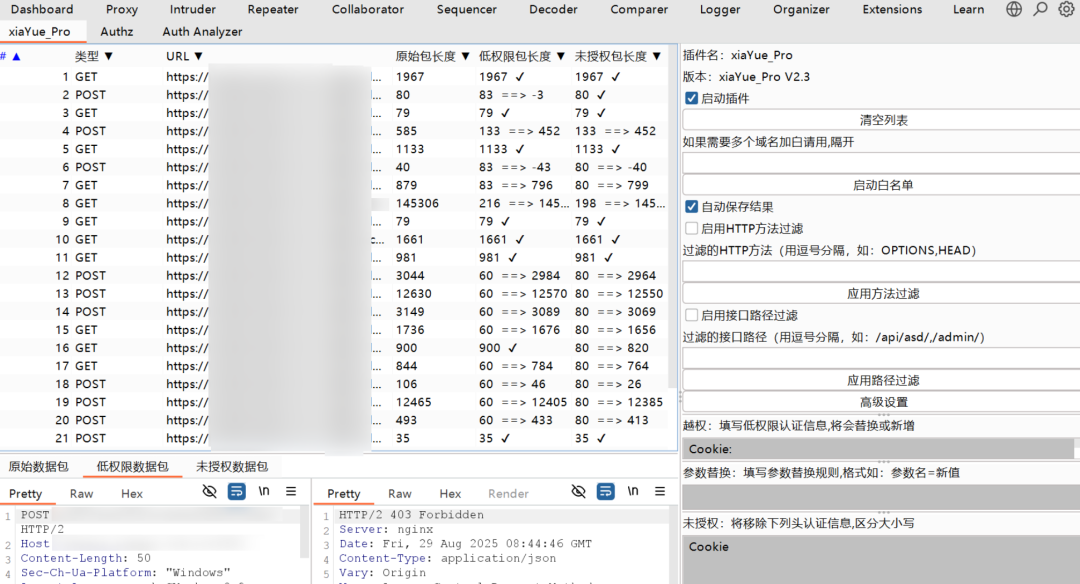Open the 未授权包长度 column sort arrow

coord(656,56)
